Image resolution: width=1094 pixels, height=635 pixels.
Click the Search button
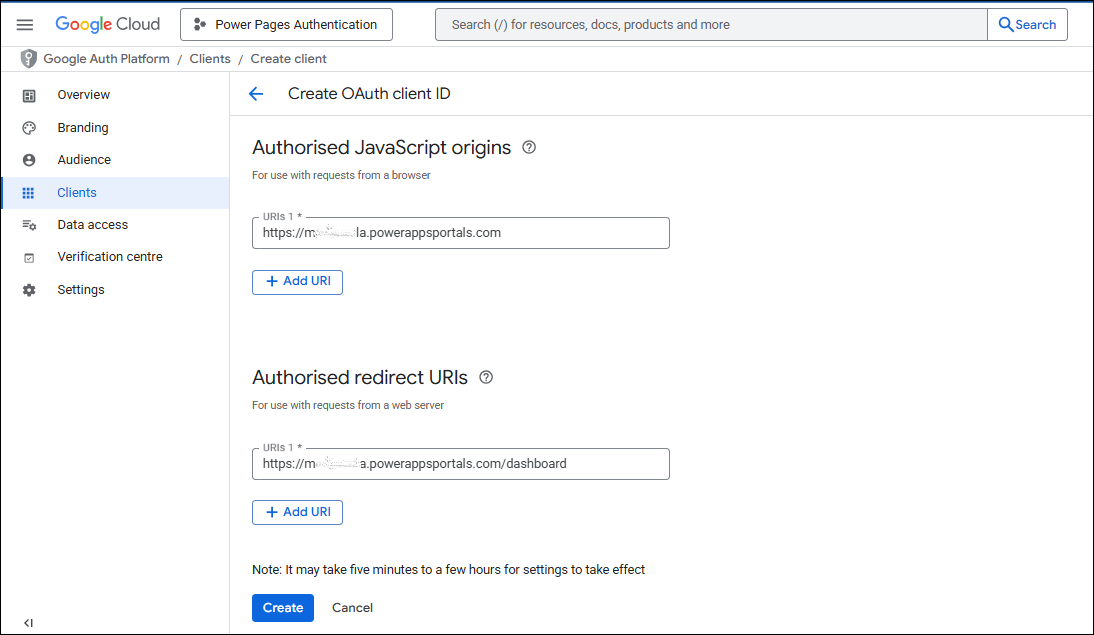(x=1027, y=24)
